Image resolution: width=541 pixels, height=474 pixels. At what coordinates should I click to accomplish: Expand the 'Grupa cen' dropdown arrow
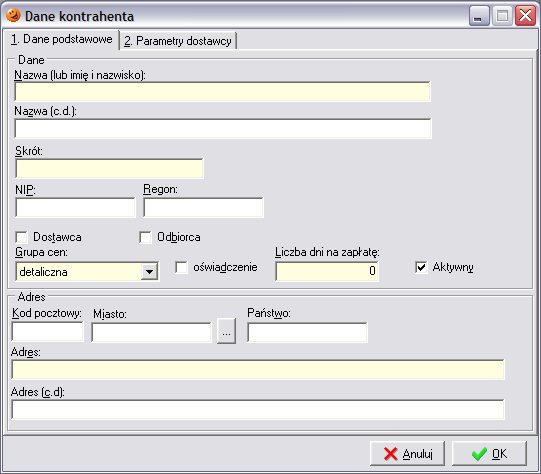pyautogui.click(x=149, y=272)
